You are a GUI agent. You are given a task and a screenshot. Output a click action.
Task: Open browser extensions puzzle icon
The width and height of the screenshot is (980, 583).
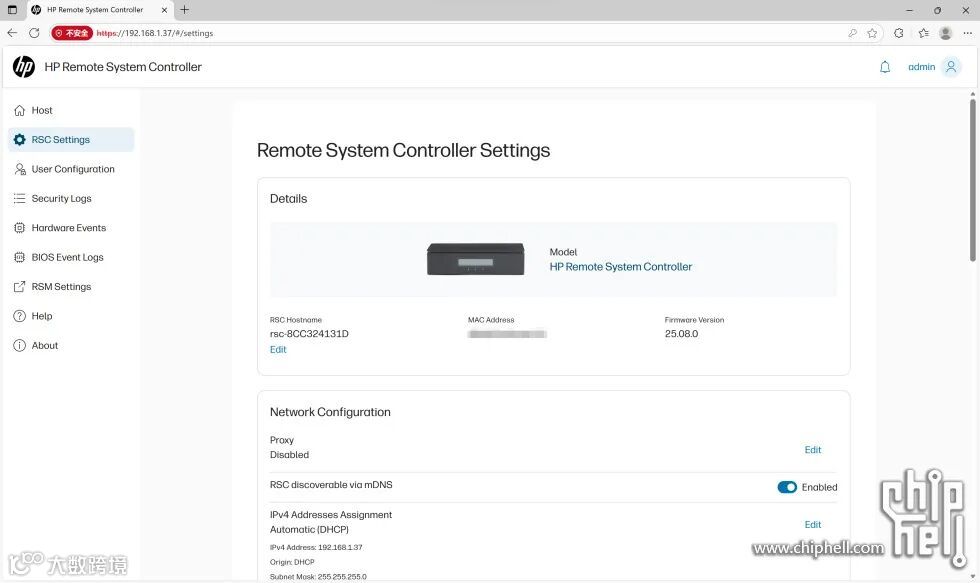899,33
